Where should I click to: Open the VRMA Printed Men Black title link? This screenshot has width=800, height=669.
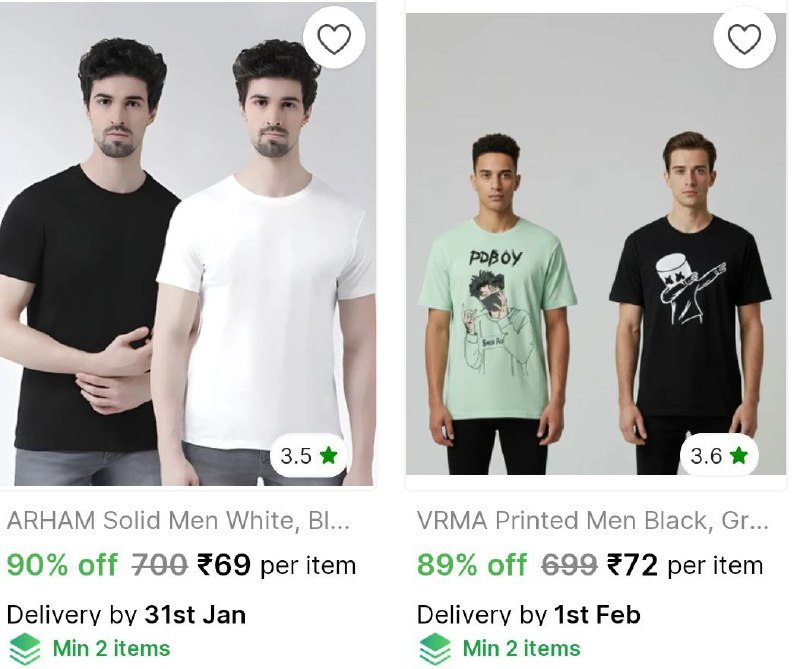[593, 521]
